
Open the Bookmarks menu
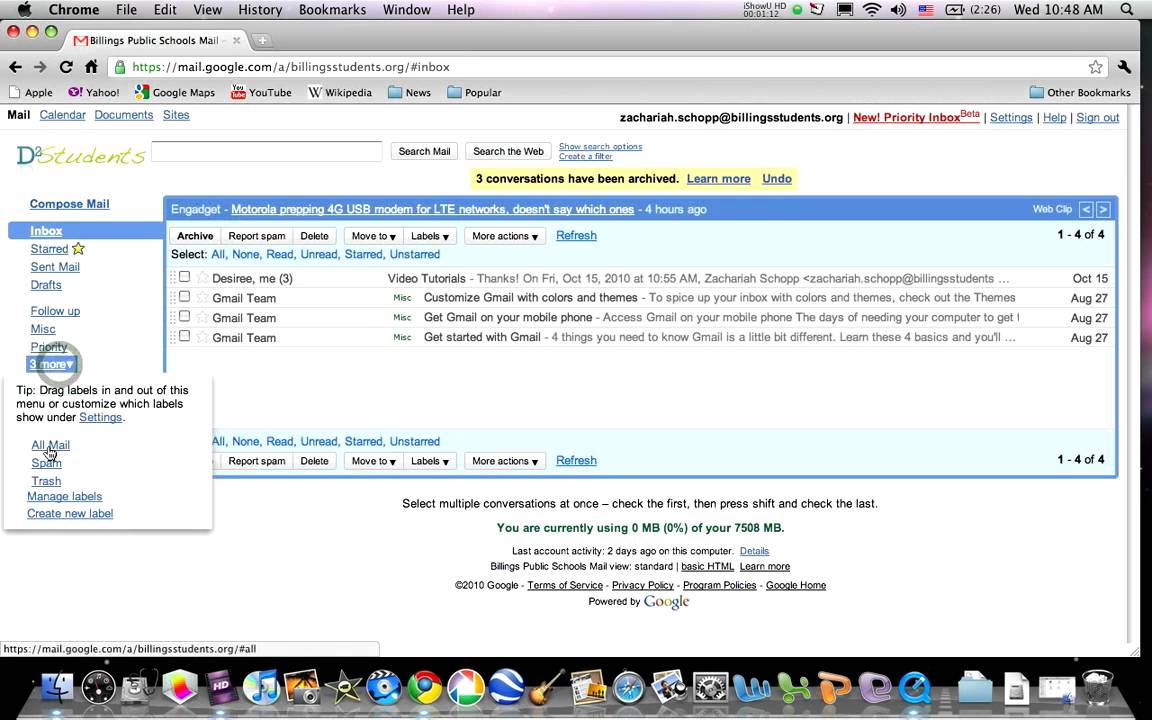pyautogui.click(x=332, y=10)
